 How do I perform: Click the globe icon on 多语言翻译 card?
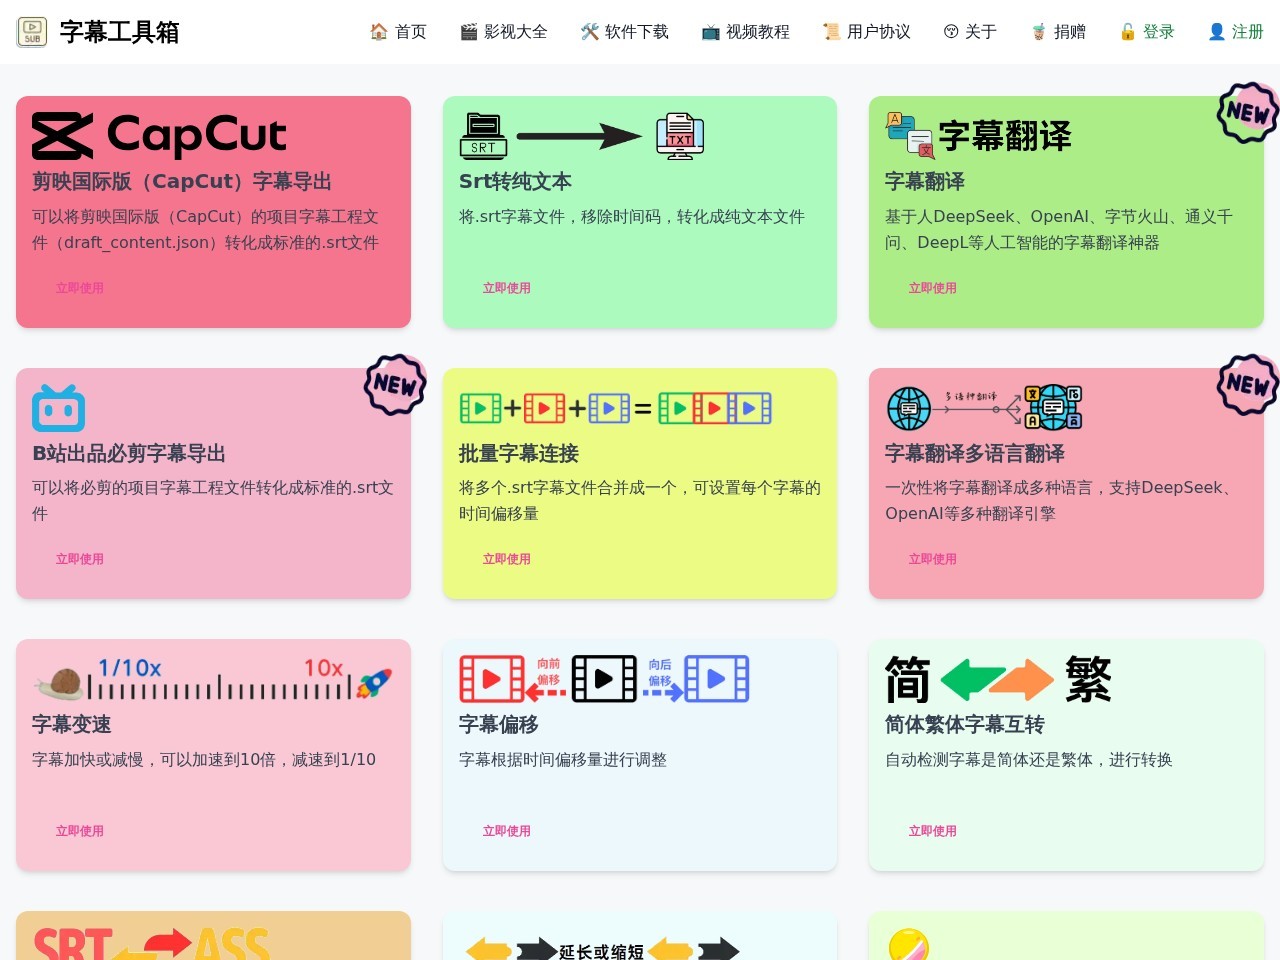click(x=908, y=407)
